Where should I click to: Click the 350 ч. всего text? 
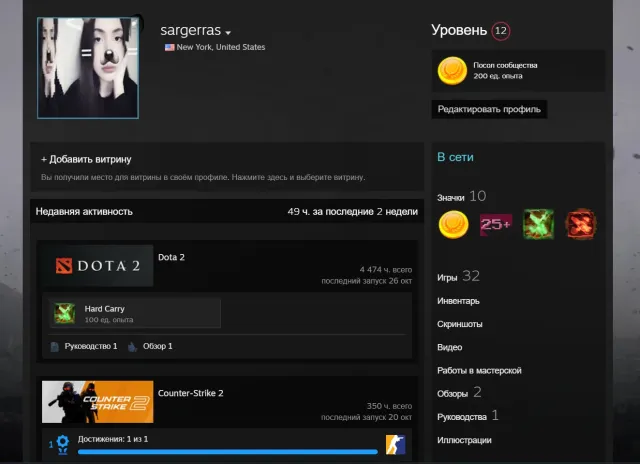(389, 406)
